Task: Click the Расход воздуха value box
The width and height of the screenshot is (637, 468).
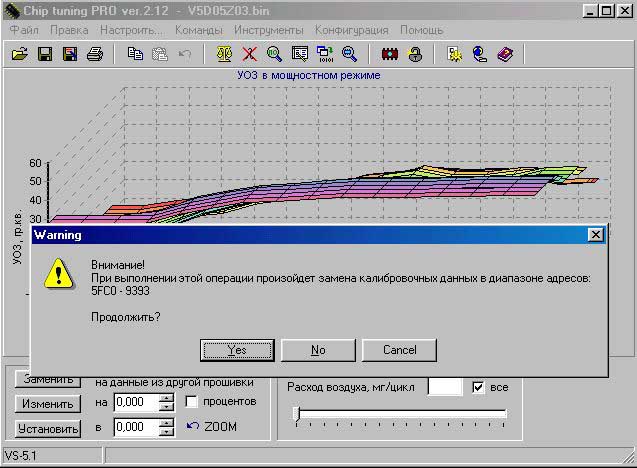Action: pos(445,387)
